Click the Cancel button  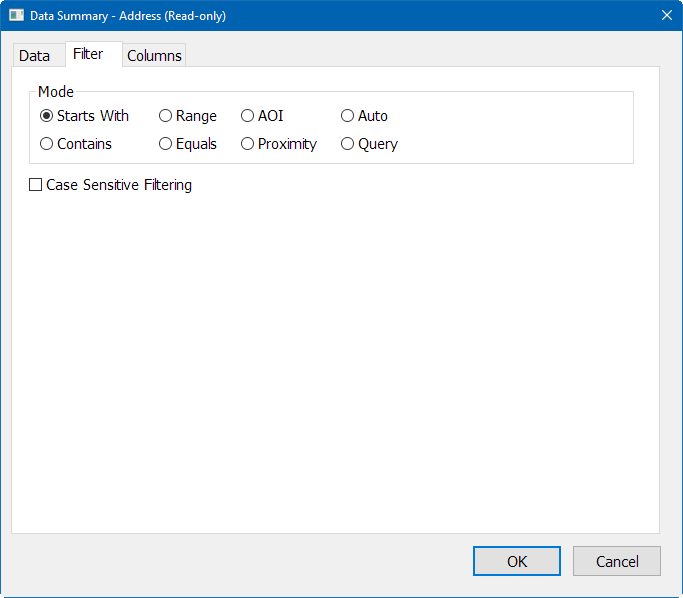click(x=617, y=561)
